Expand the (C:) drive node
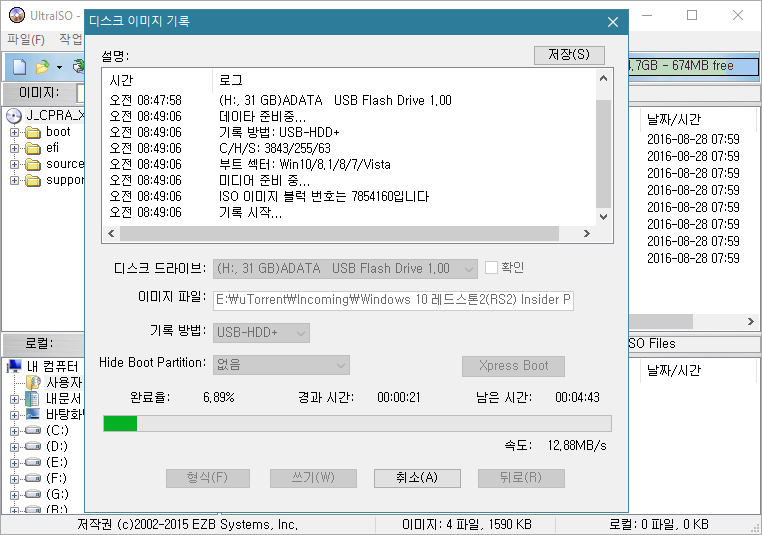The image size is (762, 535). tap(15, 431)
